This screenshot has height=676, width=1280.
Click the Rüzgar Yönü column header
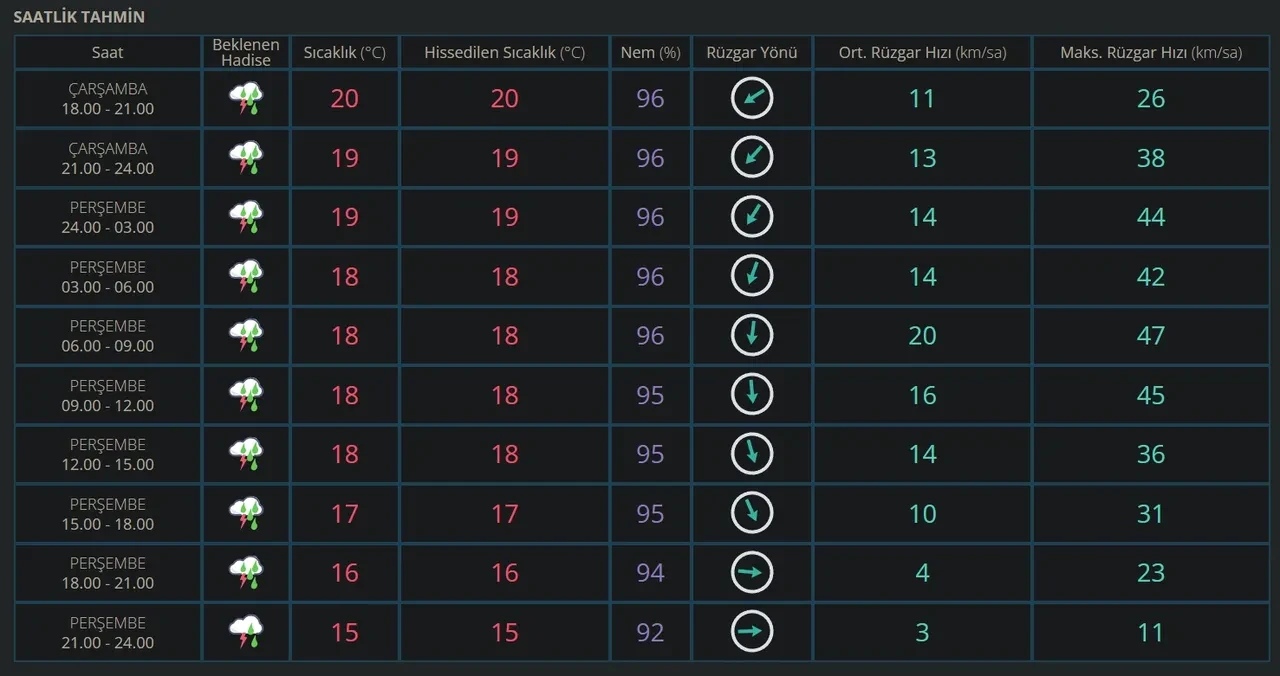[752, 52]
